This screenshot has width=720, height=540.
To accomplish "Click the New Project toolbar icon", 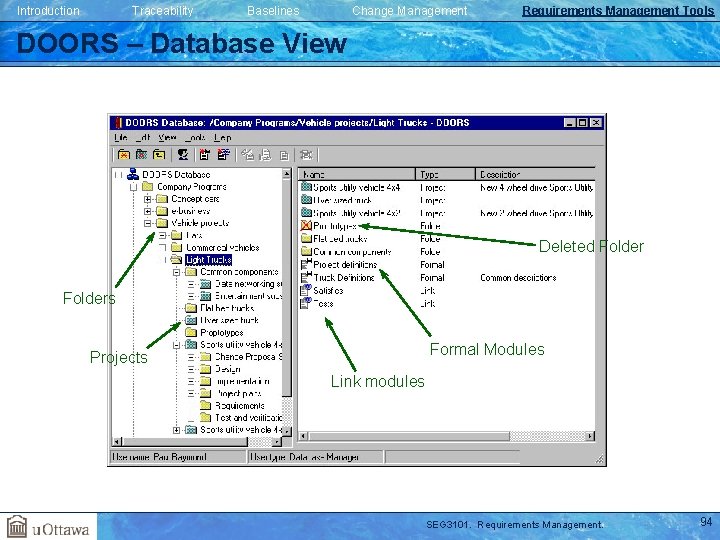I will [x=141, y=155].
